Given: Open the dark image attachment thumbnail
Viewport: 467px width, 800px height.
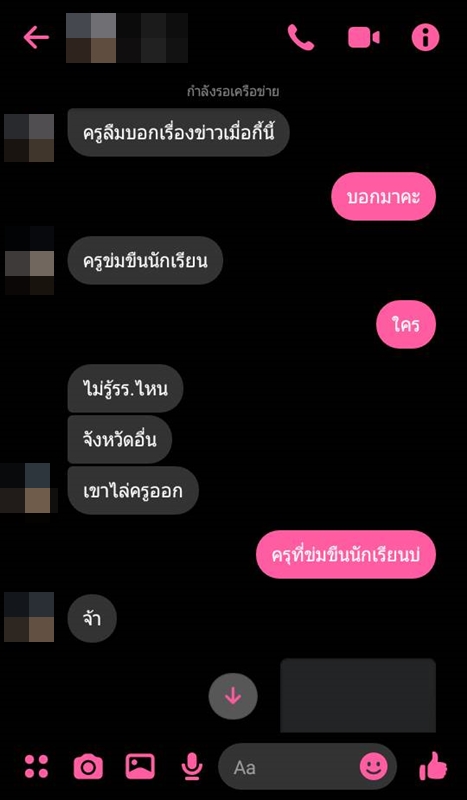Looking at the screenshot, I should click(x=358, y=695).
